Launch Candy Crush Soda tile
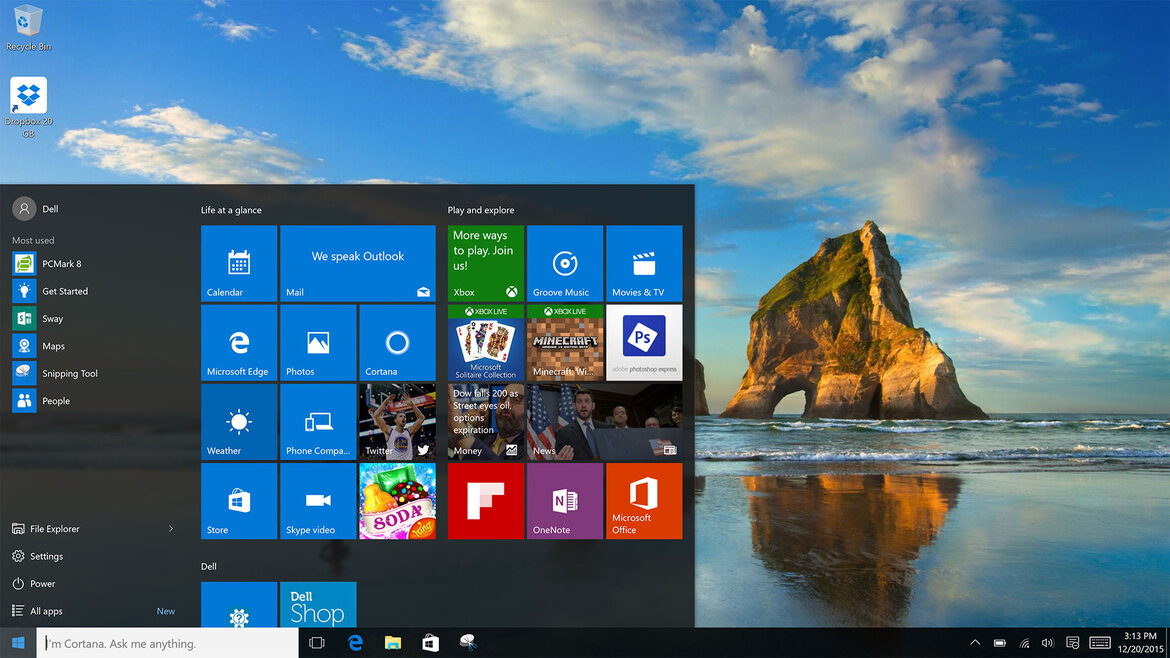1170x658 pixels. (397, 501)
